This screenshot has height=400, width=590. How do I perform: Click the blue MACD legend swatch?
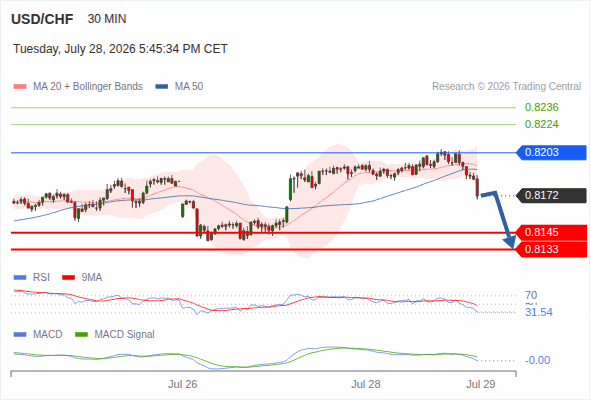[20, 335]
